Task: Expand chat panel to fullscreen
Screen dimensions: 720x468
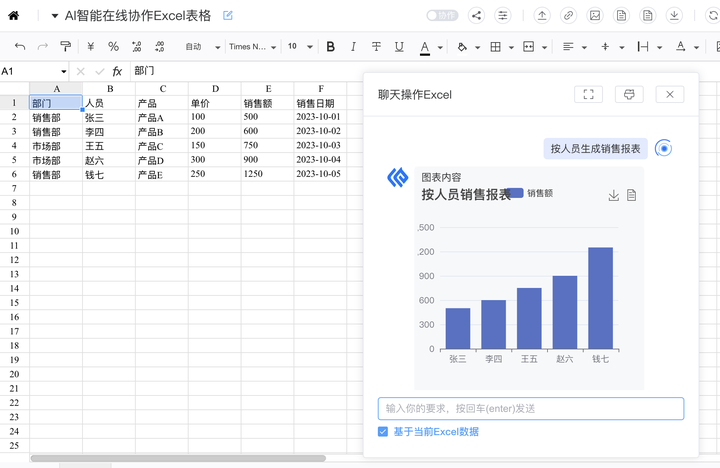Action: (588, 95)
